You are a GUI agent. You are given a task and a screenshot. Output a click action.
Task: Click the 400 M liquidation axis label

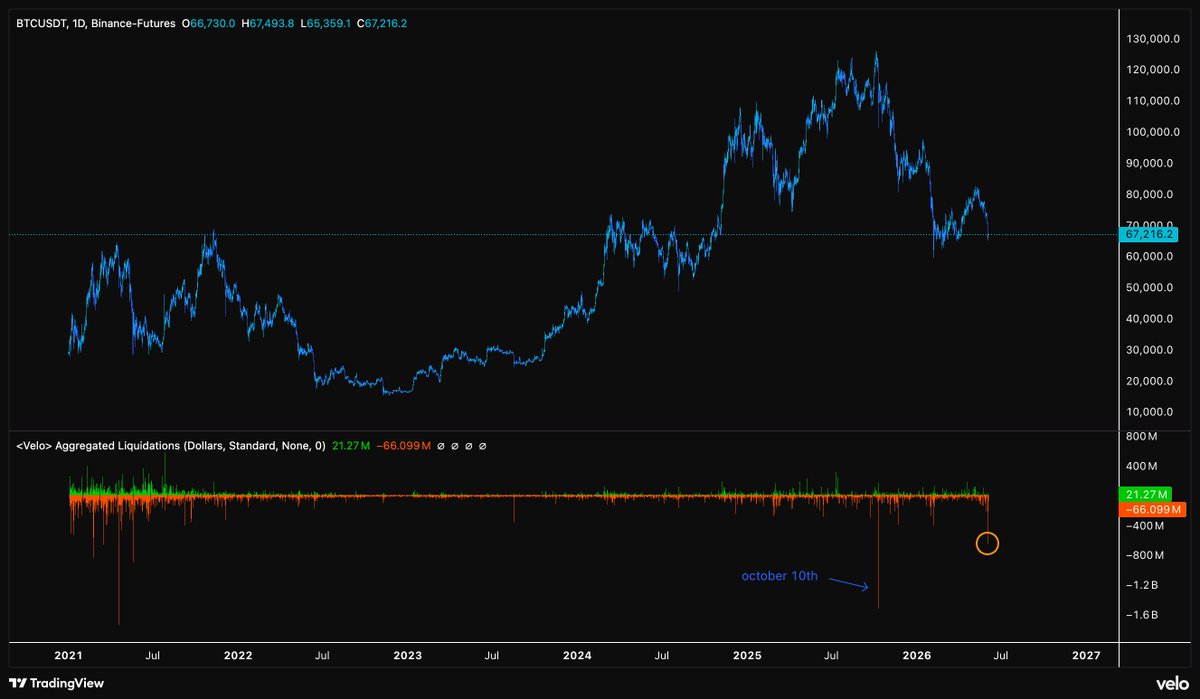[1140, 466]
